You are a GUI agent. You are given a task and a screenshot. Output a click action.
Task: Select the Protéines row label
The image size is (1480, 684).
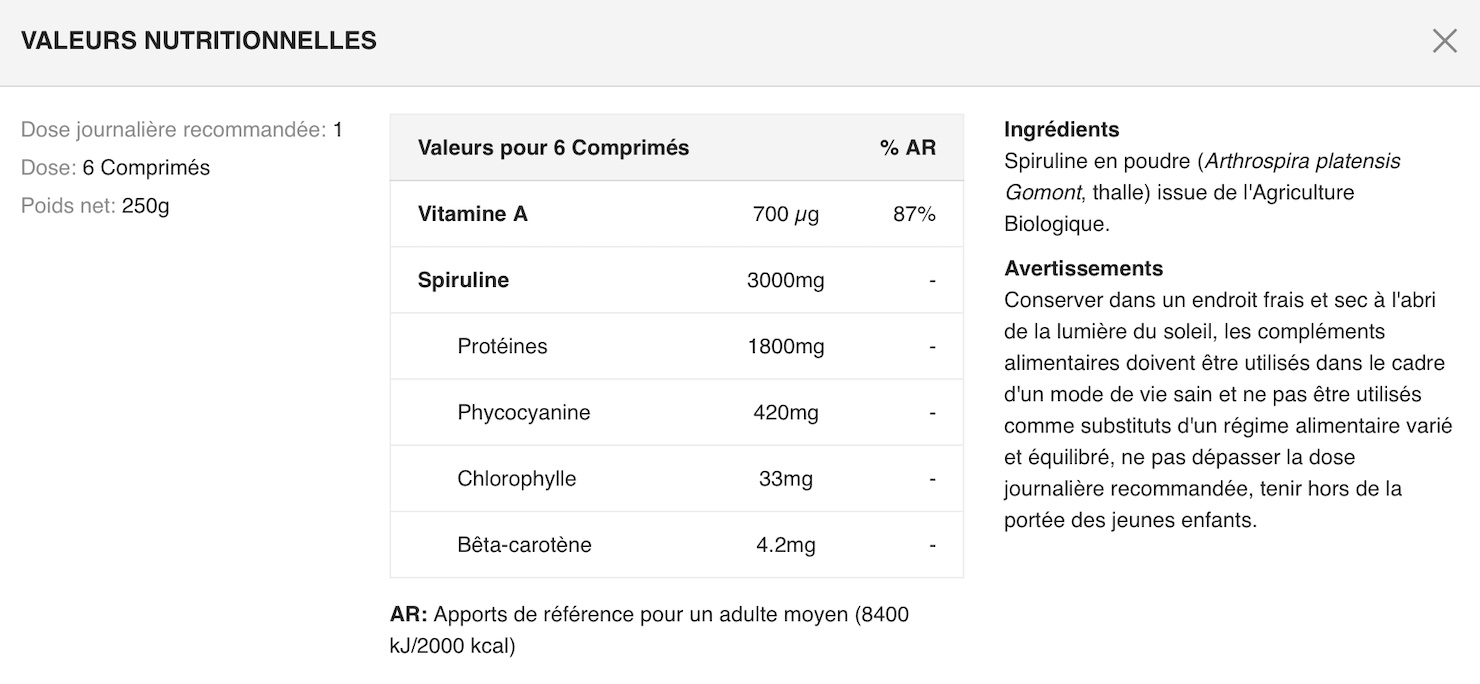coord(502,346)
